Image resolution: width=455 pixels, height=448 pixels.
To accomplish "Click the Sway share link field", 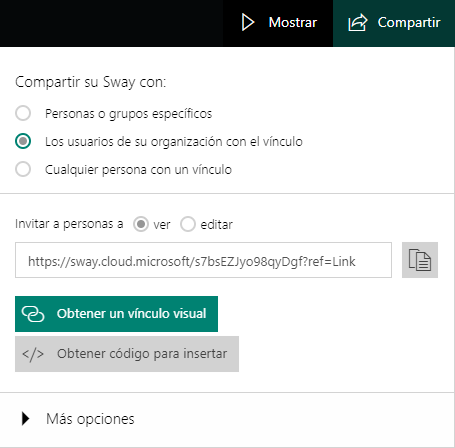I will coord(203,260).
